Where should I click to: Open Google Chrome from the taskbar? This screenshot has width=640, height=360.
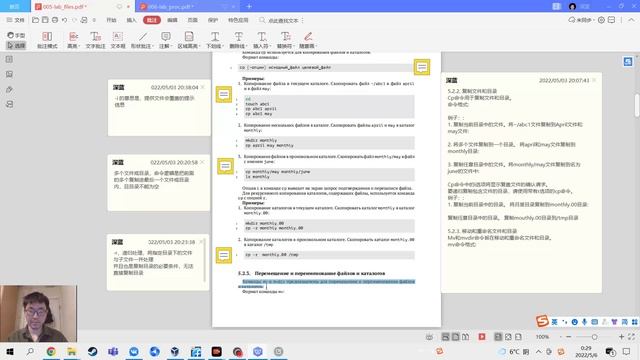click(x=51, y=351)
